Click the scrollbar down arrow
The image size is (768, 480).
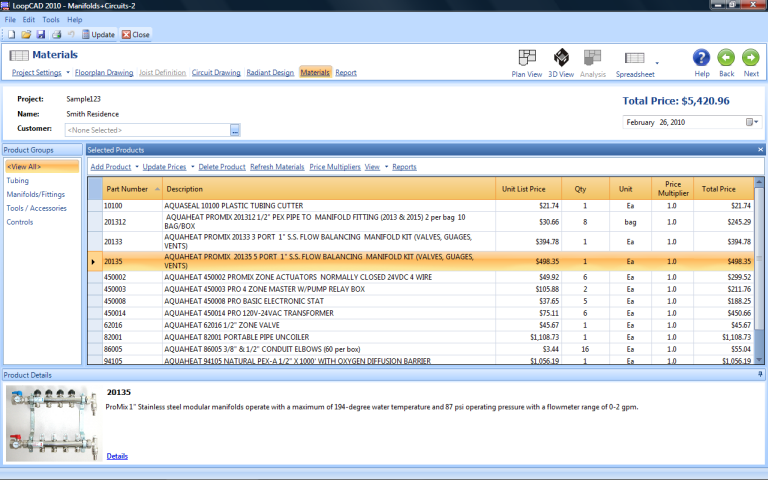point(759,360)
